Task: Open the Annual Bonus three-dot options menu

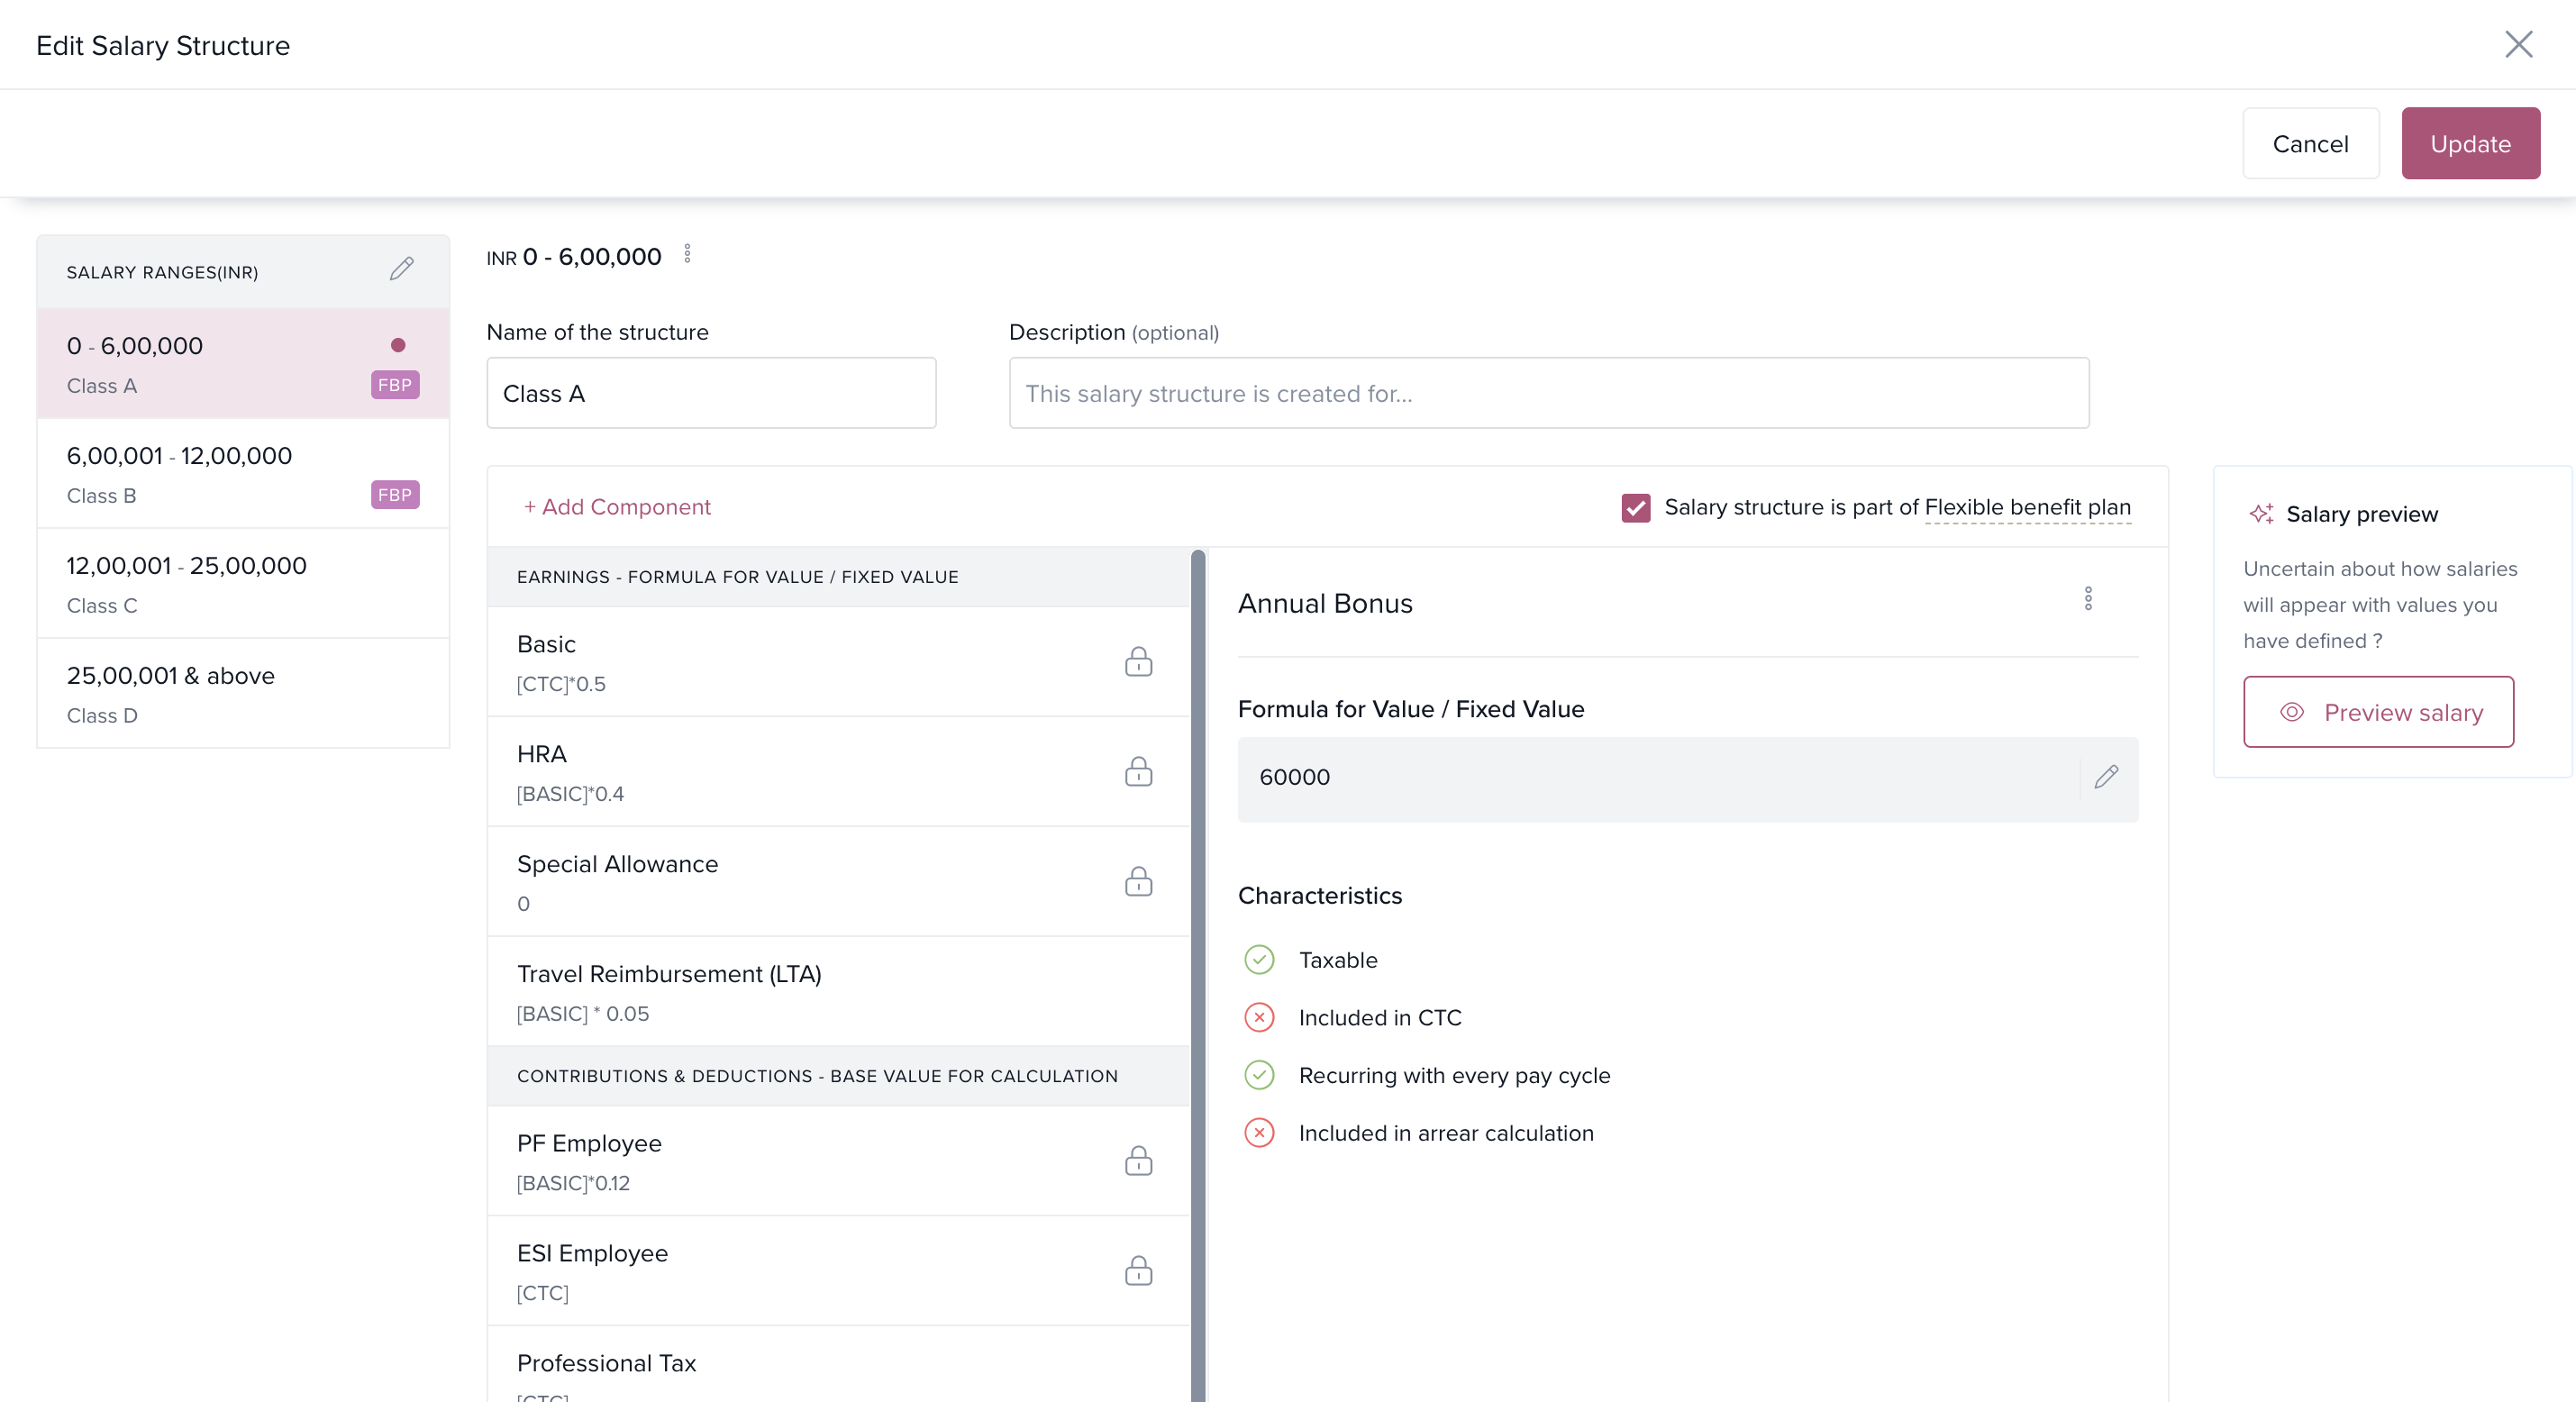Action: coord(2088,599)
